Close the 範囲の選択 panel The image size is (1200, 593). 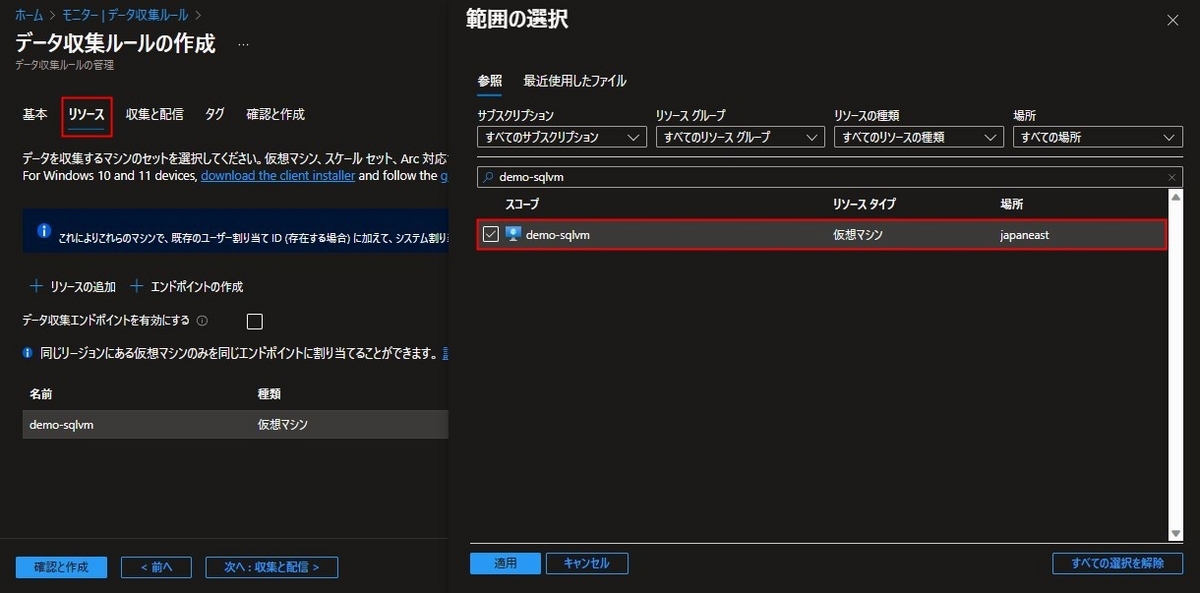click(x=1173, y=20)
